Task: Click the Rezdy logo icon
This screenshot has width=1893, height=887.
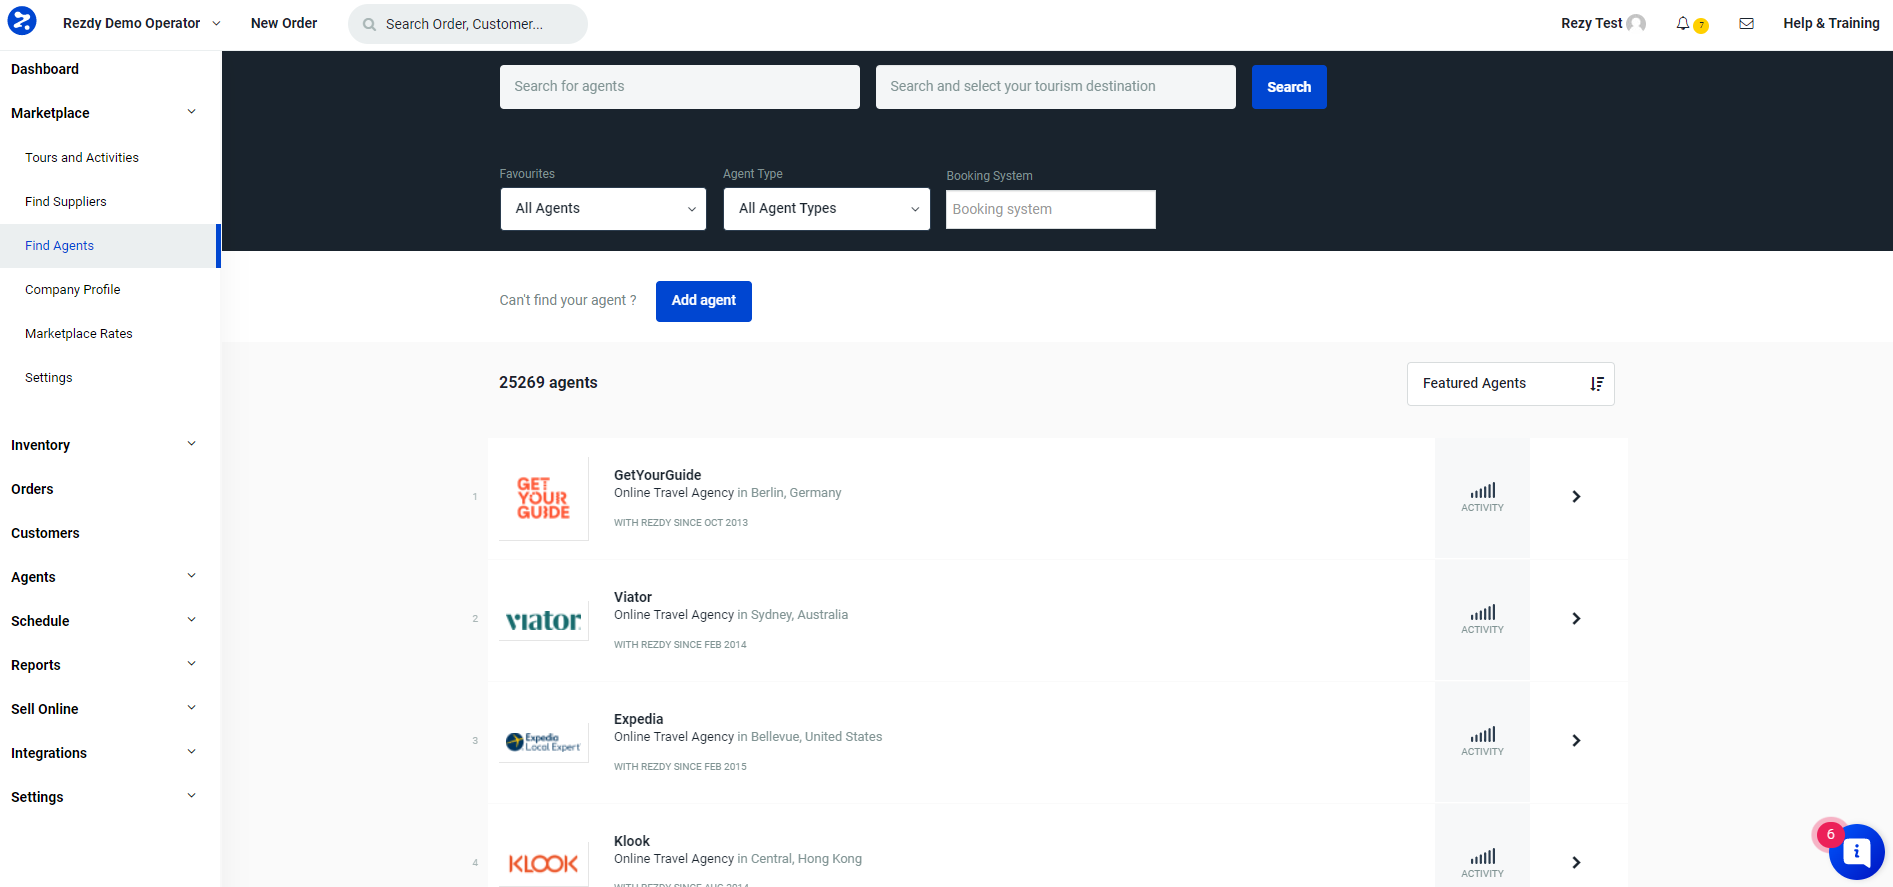Action: click(x=22, y=21)
